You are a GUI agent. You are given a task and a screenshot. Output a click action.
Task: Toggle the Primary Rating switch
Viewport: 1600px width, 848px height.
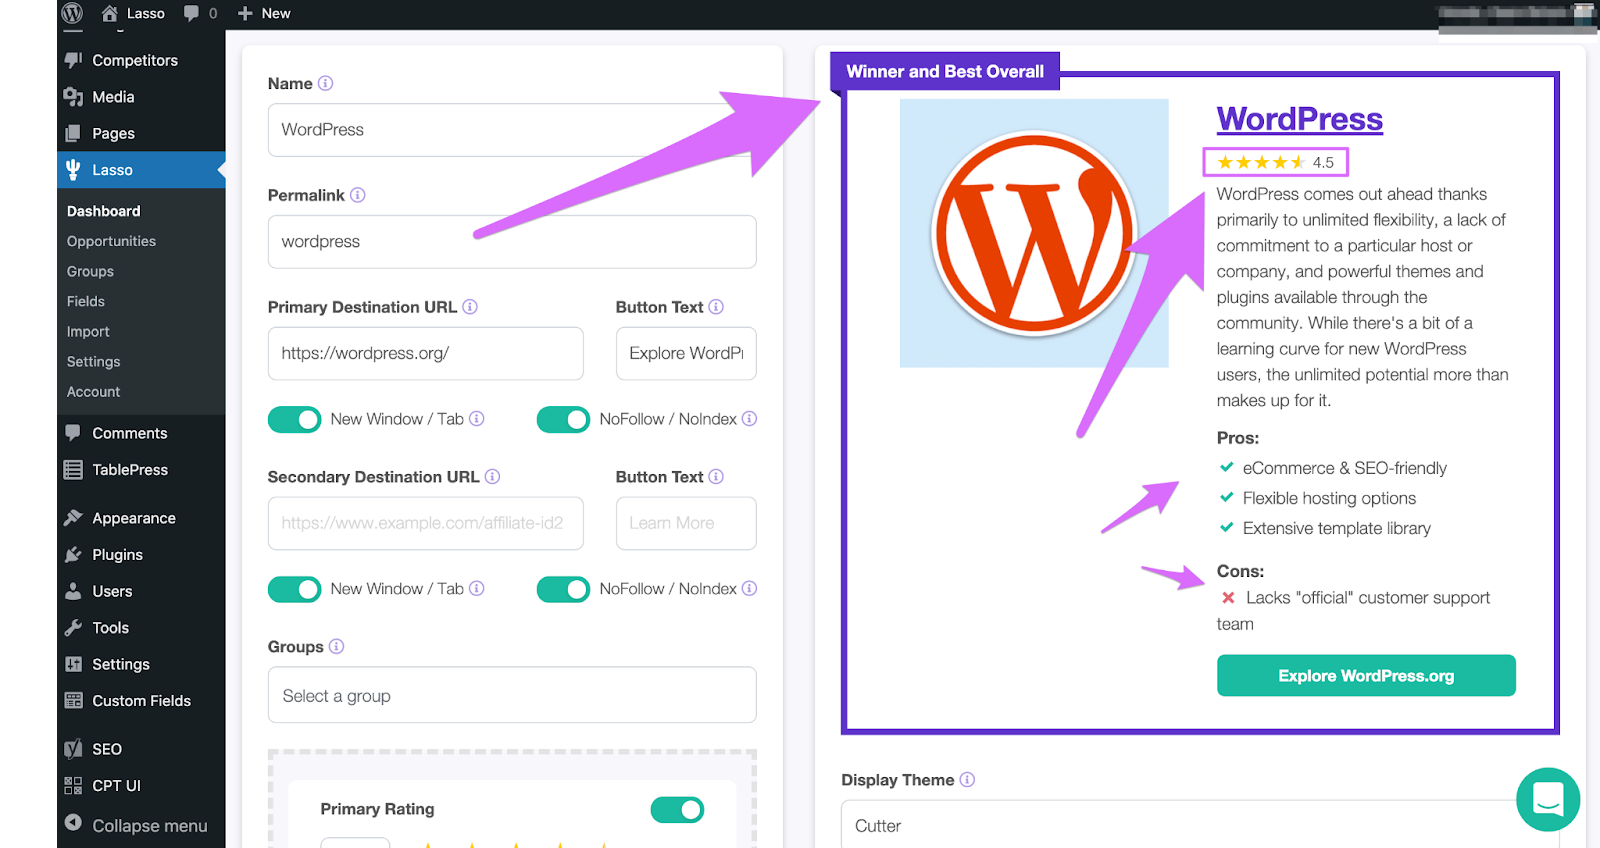point(677,810)
